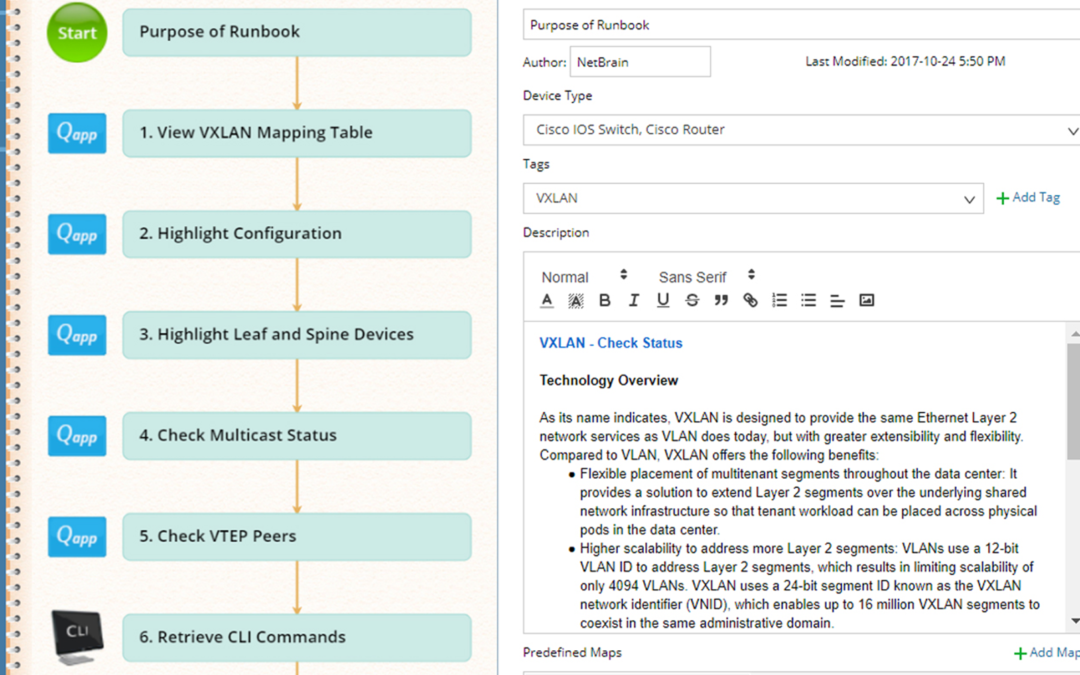Select the Purpose of Runbook step
This screenshot has height=675, width=1080.
(297, 32)
